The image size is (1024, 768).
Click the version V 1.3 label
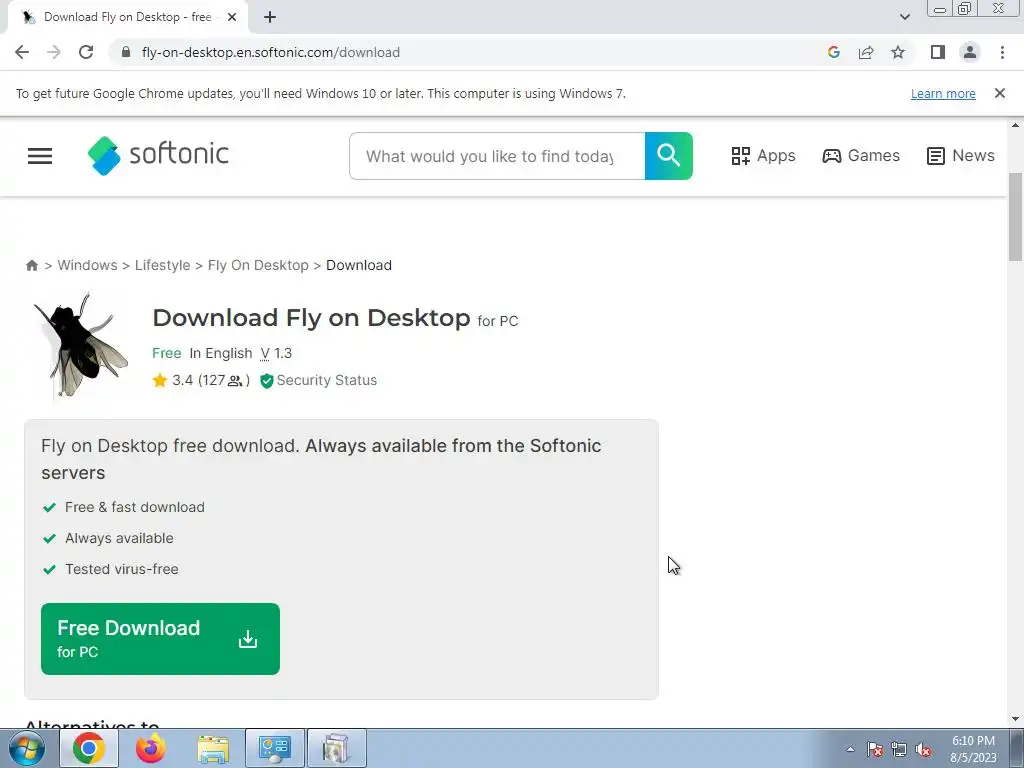[276, 353]
